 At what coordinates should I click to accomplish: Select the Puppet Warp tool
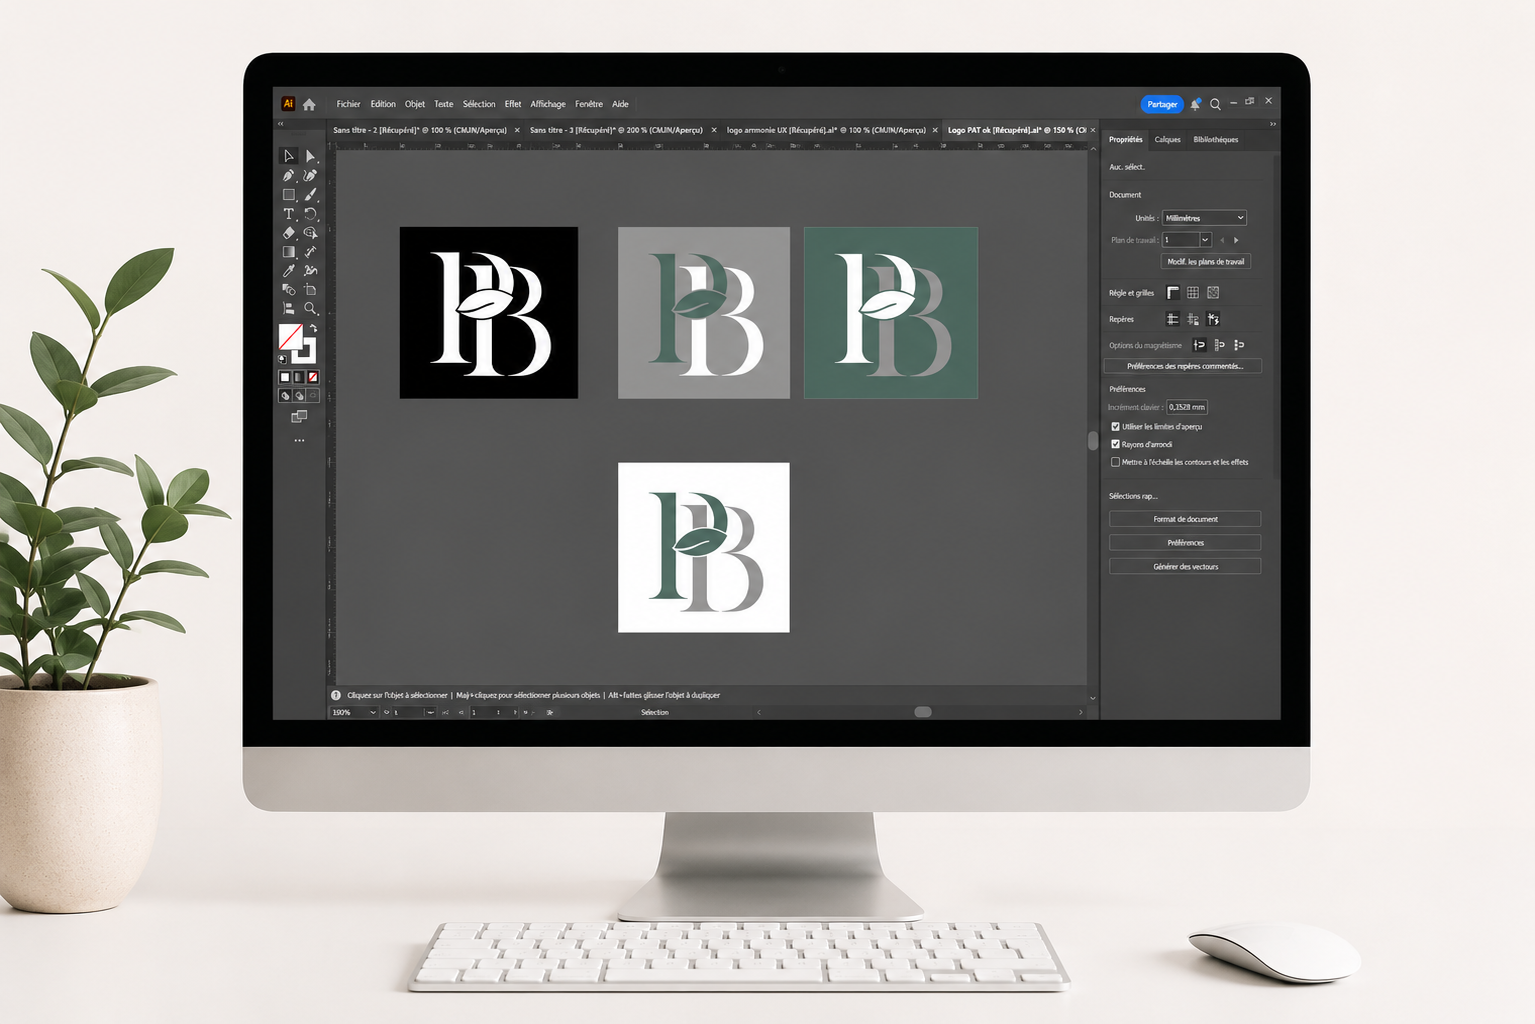pos(311,271)
